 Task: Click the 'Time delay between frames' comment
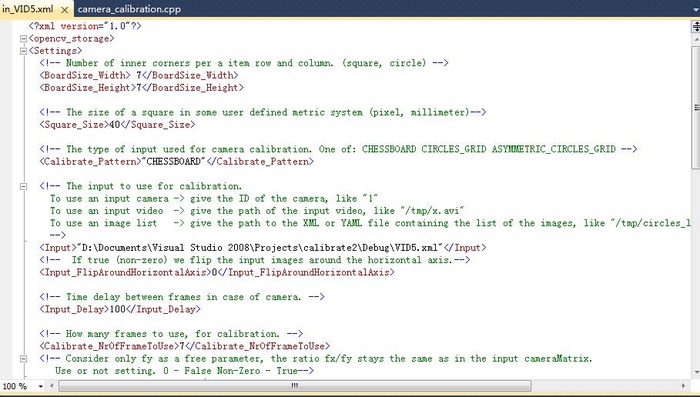click(182, 297)
